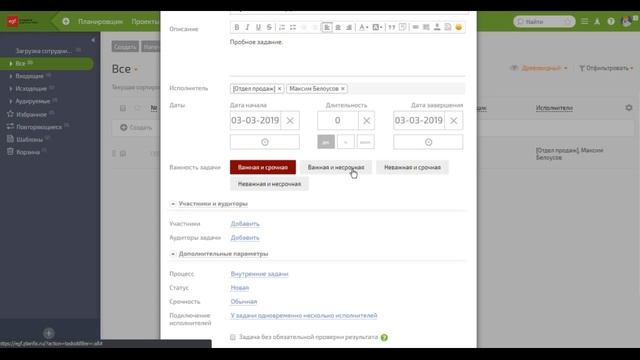The image size is (640, 360).
Task: Change status Новая
Action: pyautogui.click(x=240, y=288)
